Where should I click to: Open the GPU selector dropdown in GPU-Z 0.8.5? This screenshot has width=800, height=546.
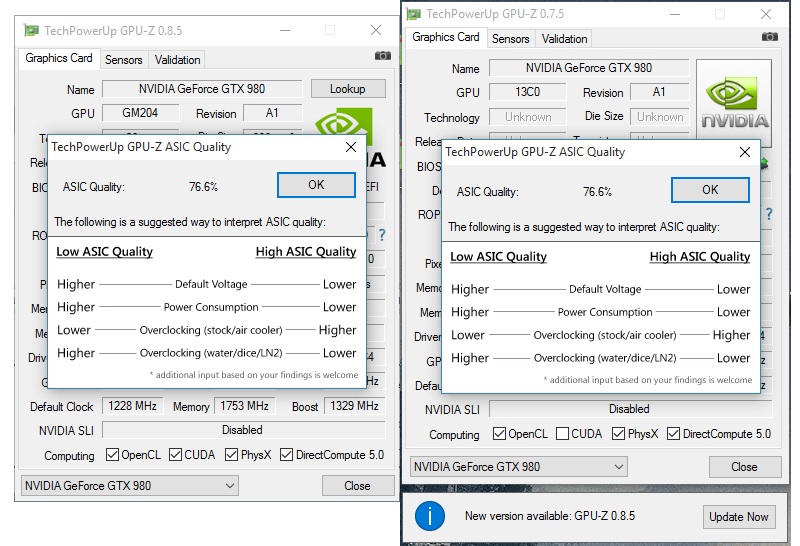130,486
